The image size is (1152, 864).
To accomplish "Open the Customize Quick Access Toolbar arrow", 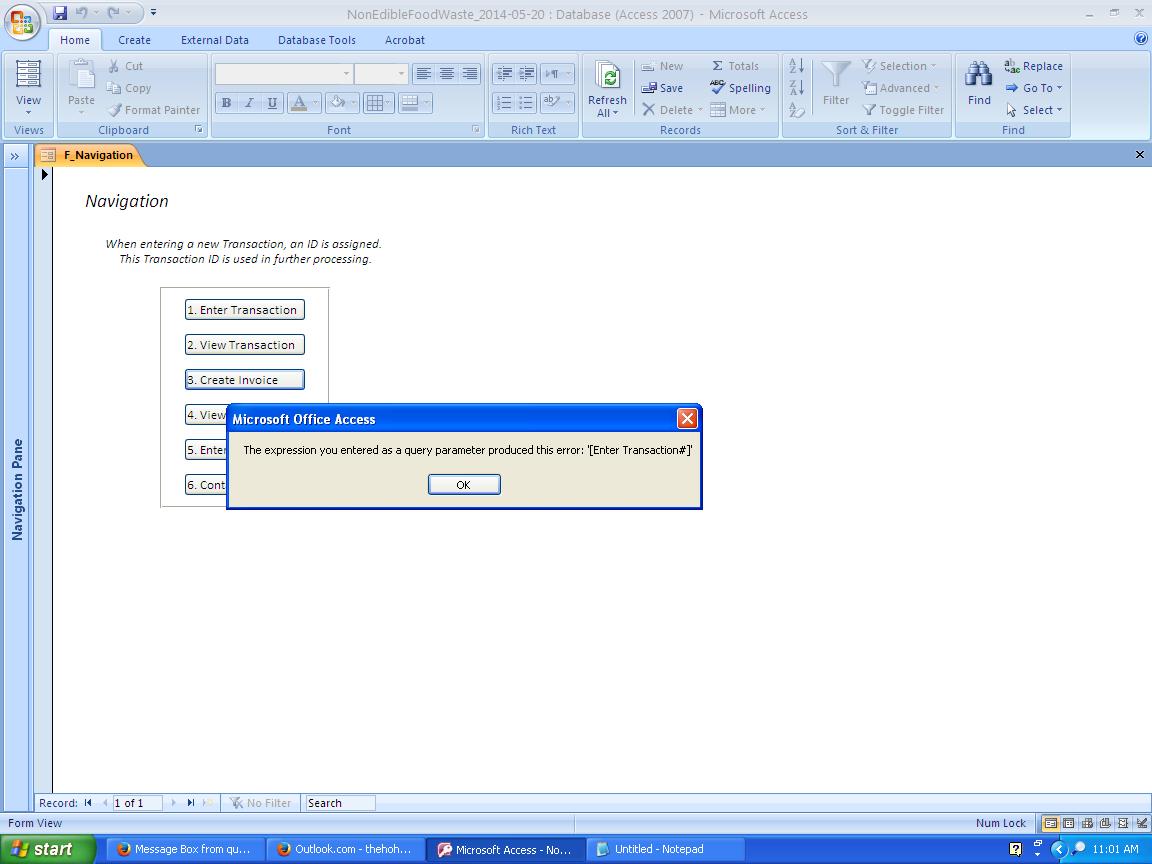I will point(153,12).
